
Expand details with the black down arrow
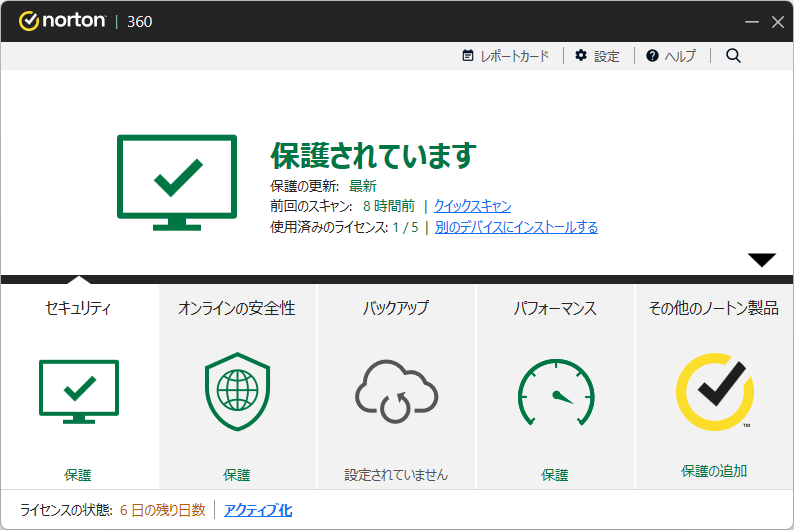click(x=762, y=260)
